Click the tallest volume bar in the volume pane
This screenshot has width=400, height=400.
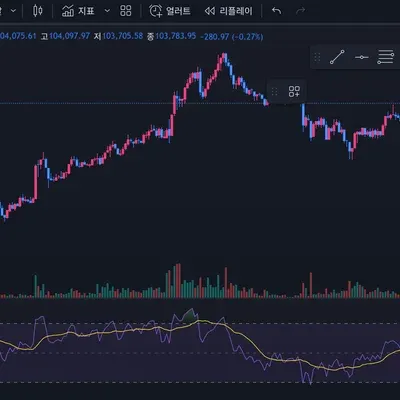[x=179, y=280]
